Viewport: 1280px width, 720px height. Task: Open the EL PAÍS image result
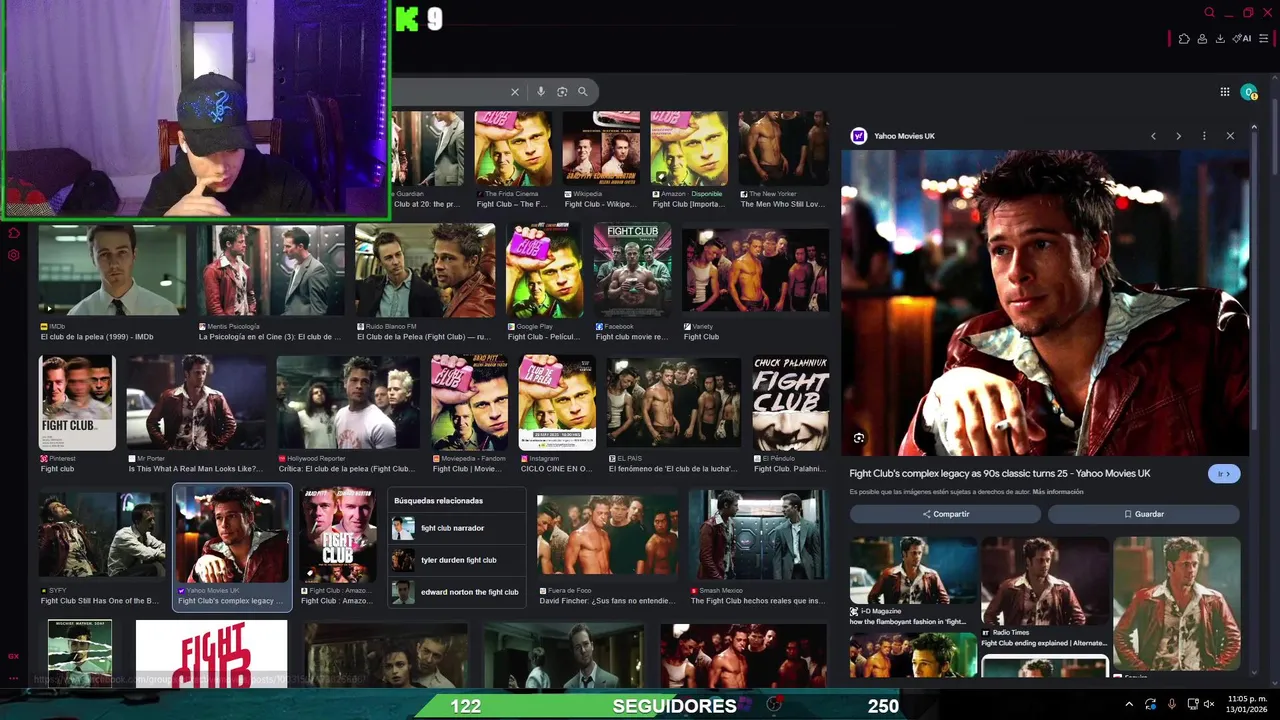pyautogui.click(x=674, y=403)
